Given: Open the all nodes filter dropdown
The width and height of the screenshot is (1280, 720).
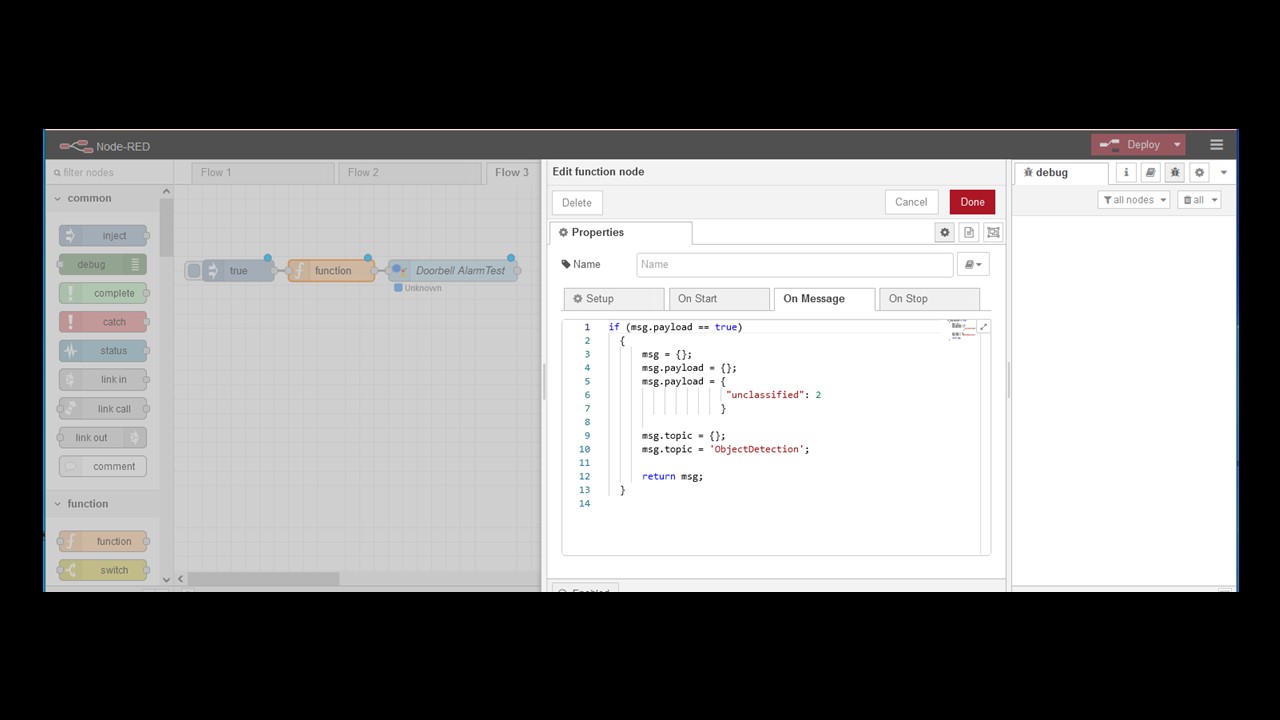Looking at the screenshot, I should pos(1133,199).
